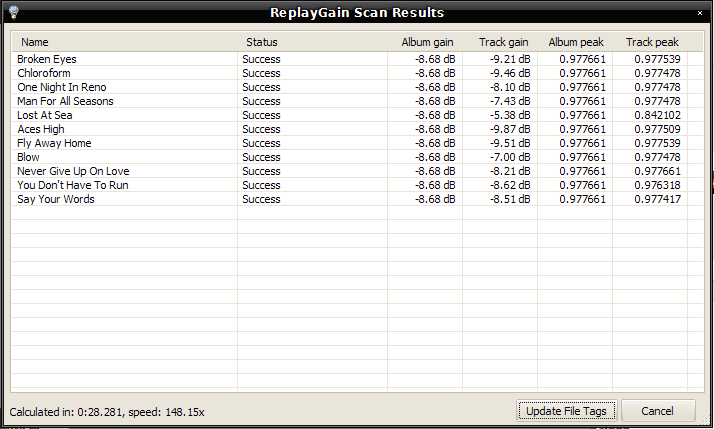The image size is (714, 429).
Task: Click the 0.976318 track peak value
Action: pos(658,185)
